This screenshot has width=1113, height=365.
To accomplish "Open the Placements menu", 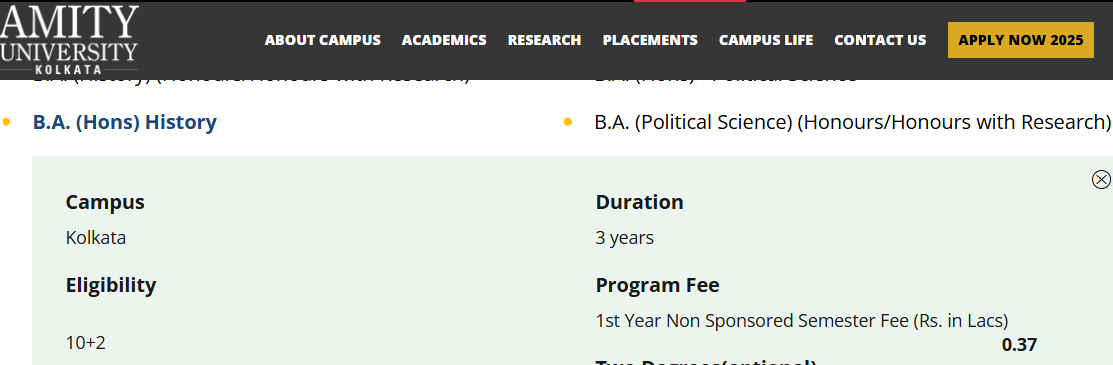I will pyautogui.click(x=650, y=40).
